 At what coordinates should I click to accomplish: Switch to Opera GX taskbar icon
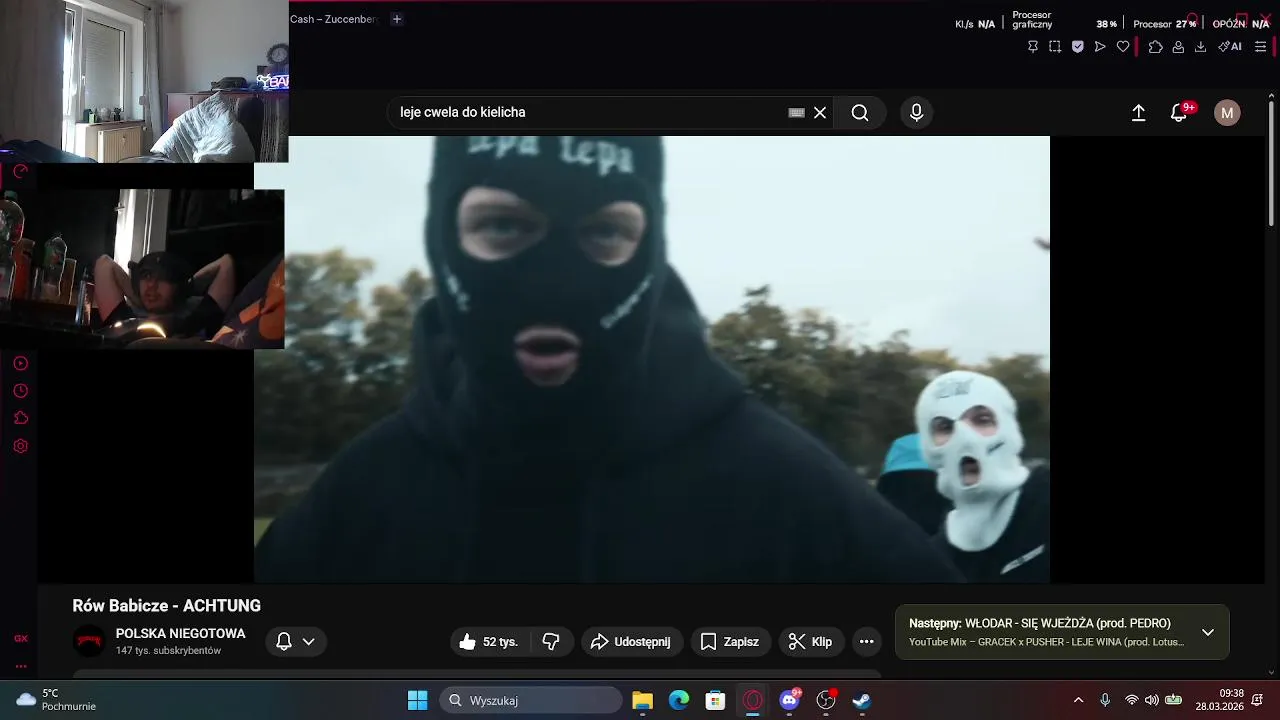(x=752, y=700)
